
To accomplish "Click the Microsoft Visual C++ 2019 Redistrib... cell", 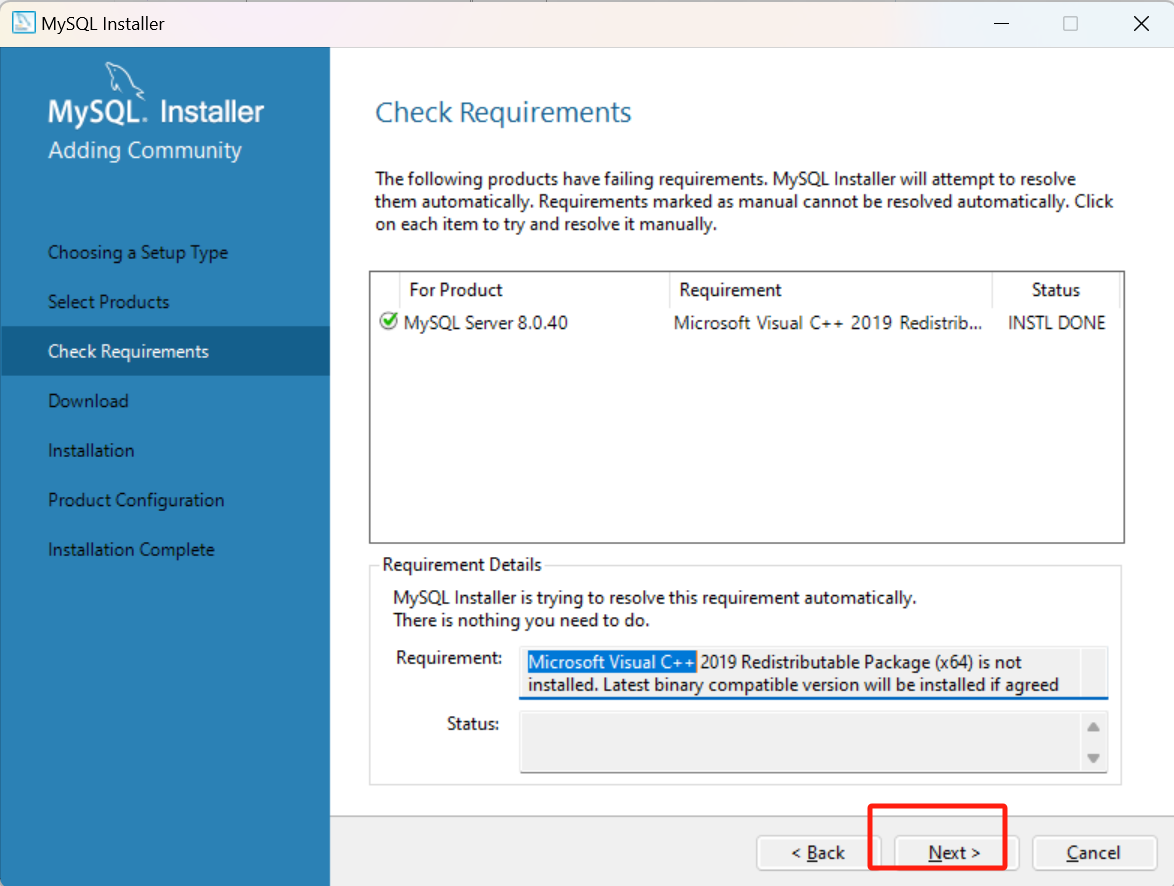I will [x=827, y=323].
